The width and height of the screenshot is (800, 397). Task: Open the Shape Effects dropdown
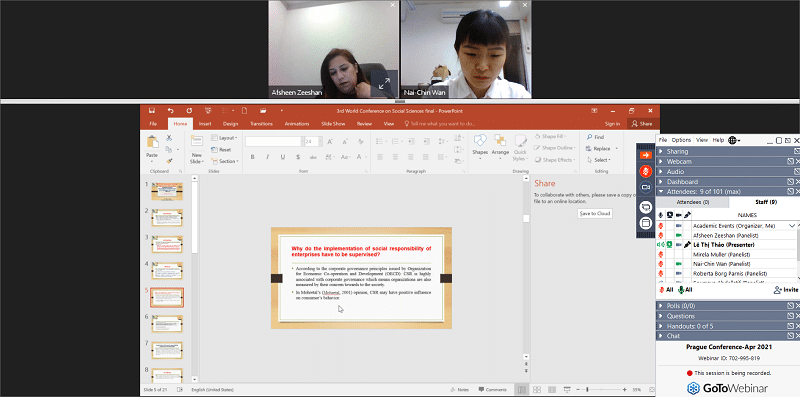coord(556,160)
